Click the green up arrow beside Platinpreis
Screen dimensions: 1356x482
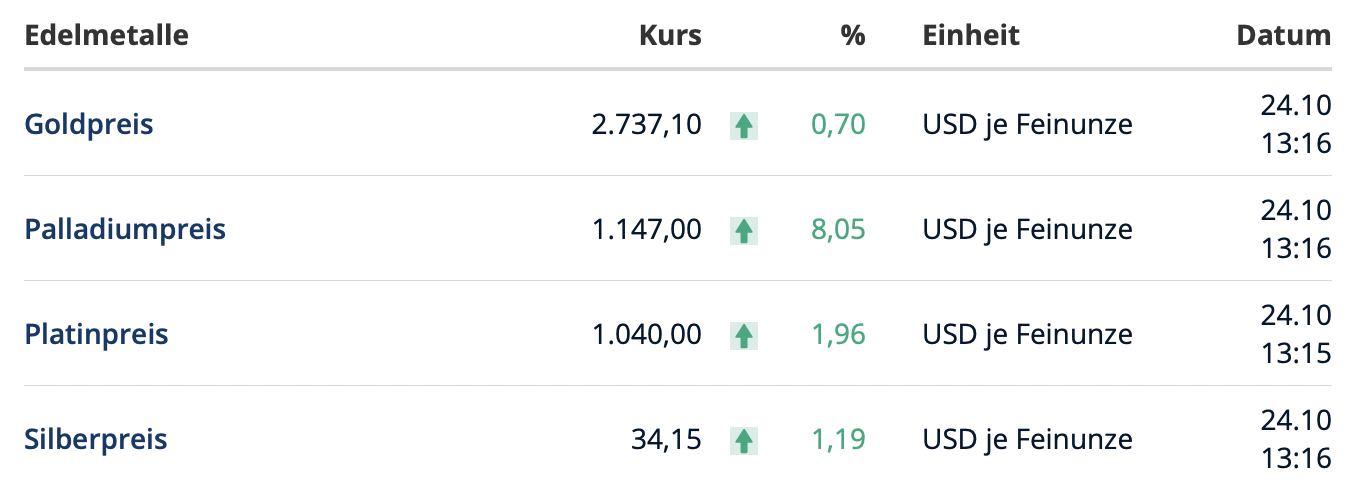click(743, 335)
